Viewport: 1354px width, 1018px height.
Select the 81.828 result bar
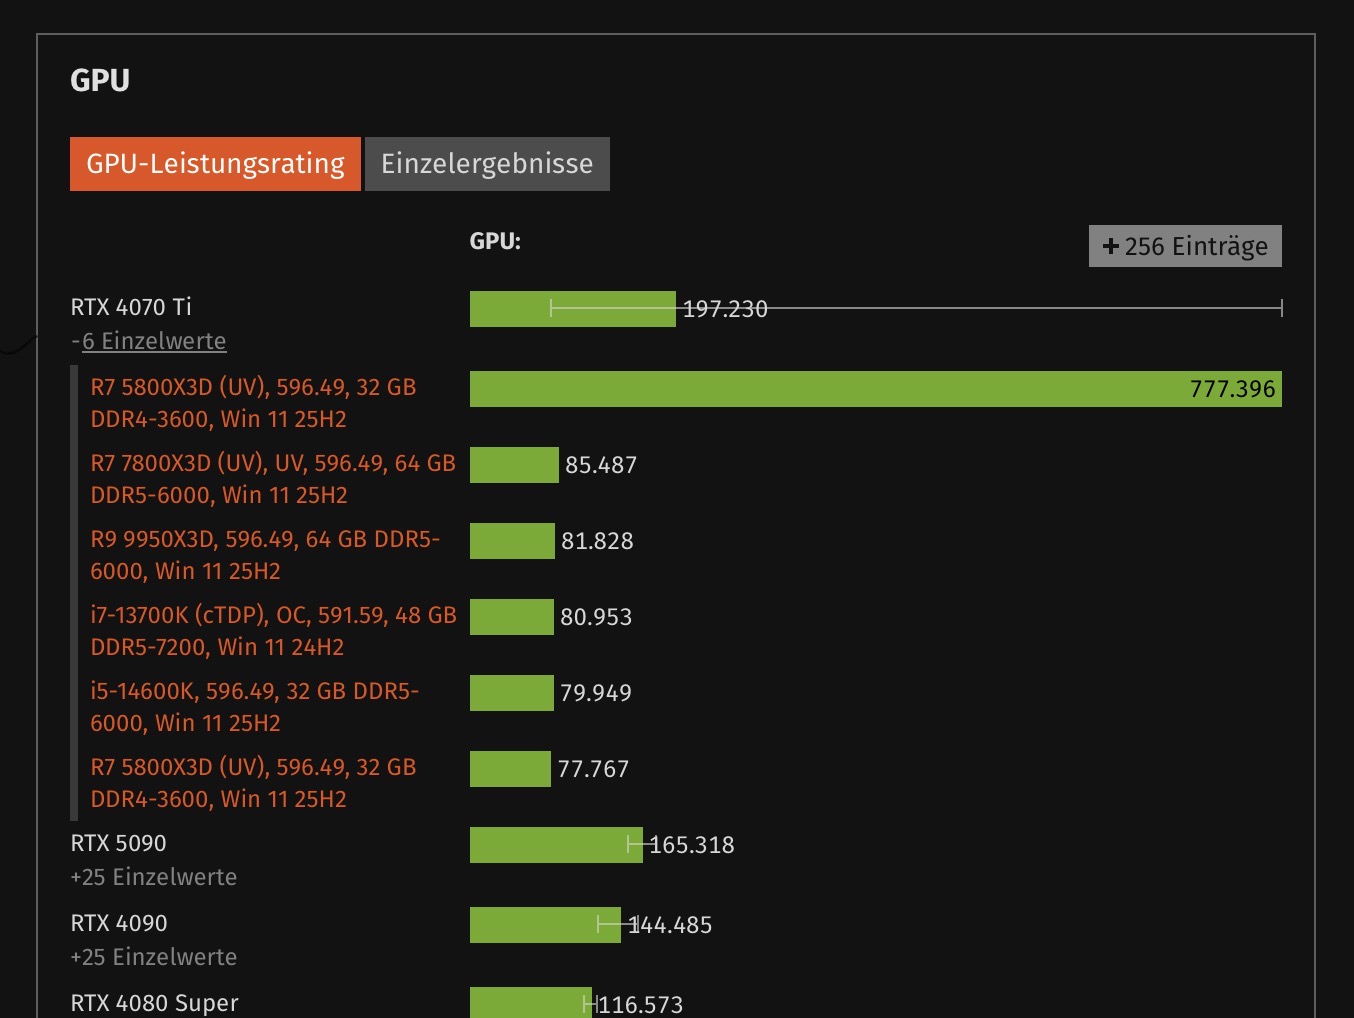click(512, 541)
